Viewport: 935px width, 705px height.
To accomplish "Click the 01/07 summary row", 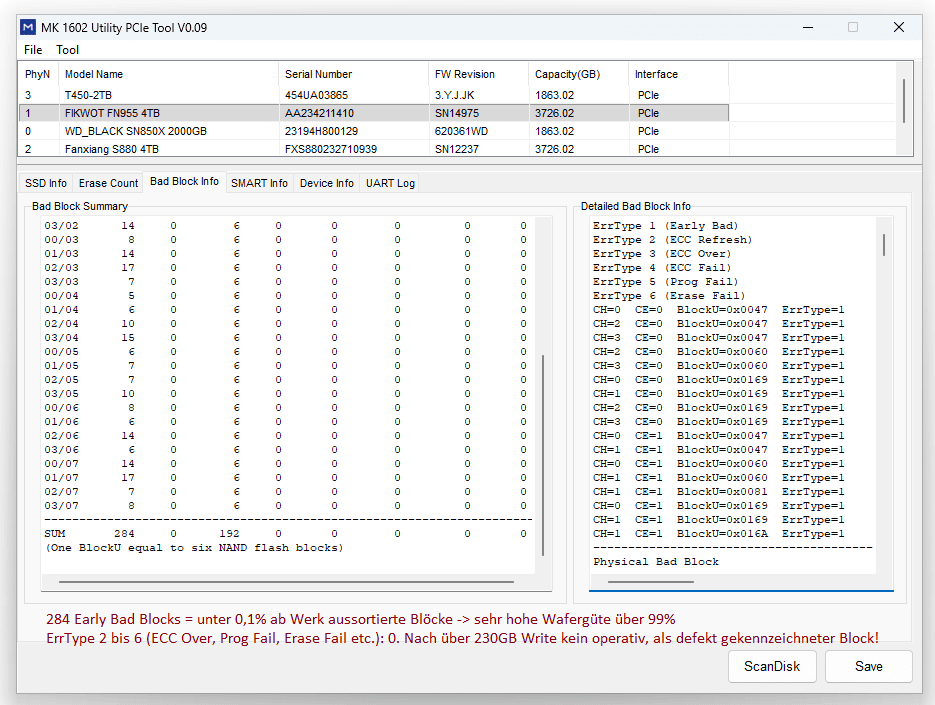I will (x=286, y=478).
